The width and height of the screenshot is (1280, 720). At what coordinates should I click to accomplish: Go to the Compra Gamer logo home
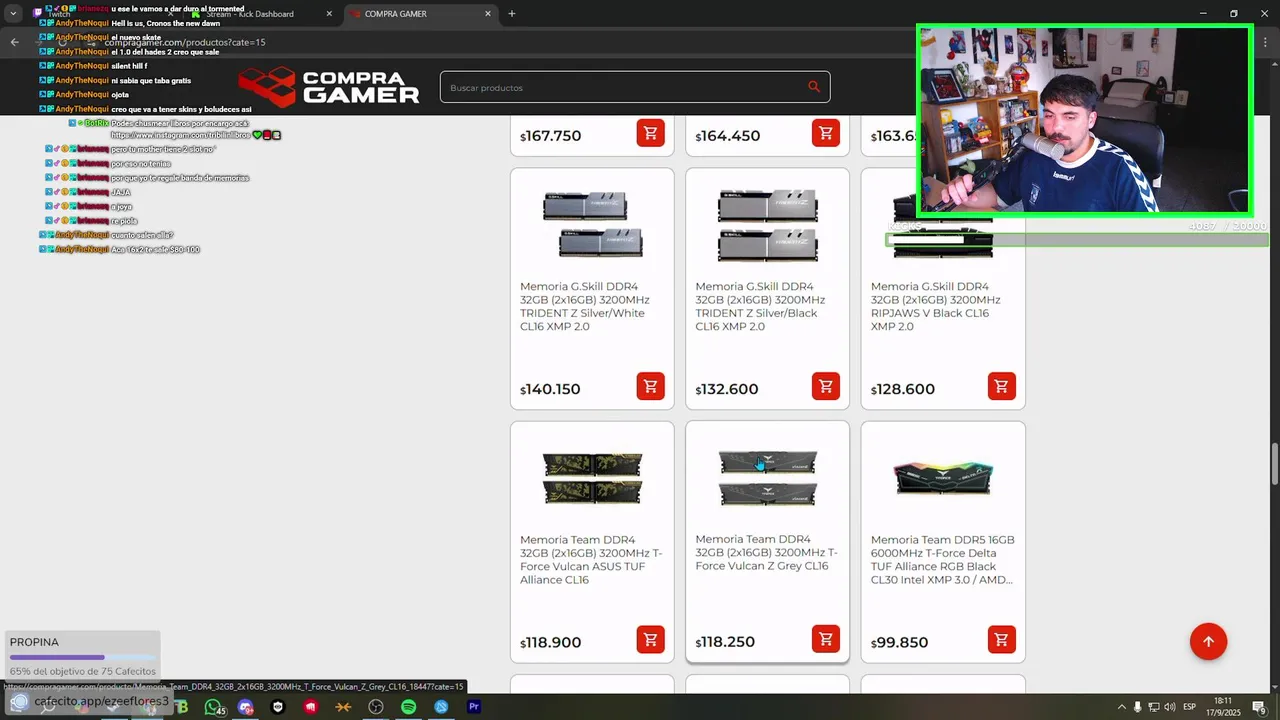tap(329, 86)
